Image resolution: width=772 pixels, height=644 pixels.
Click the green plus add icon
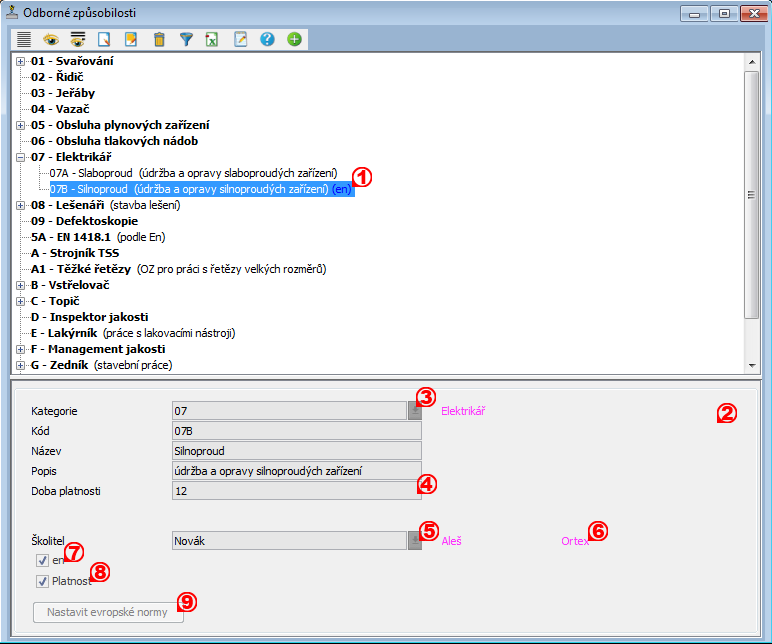click(294, 40)
